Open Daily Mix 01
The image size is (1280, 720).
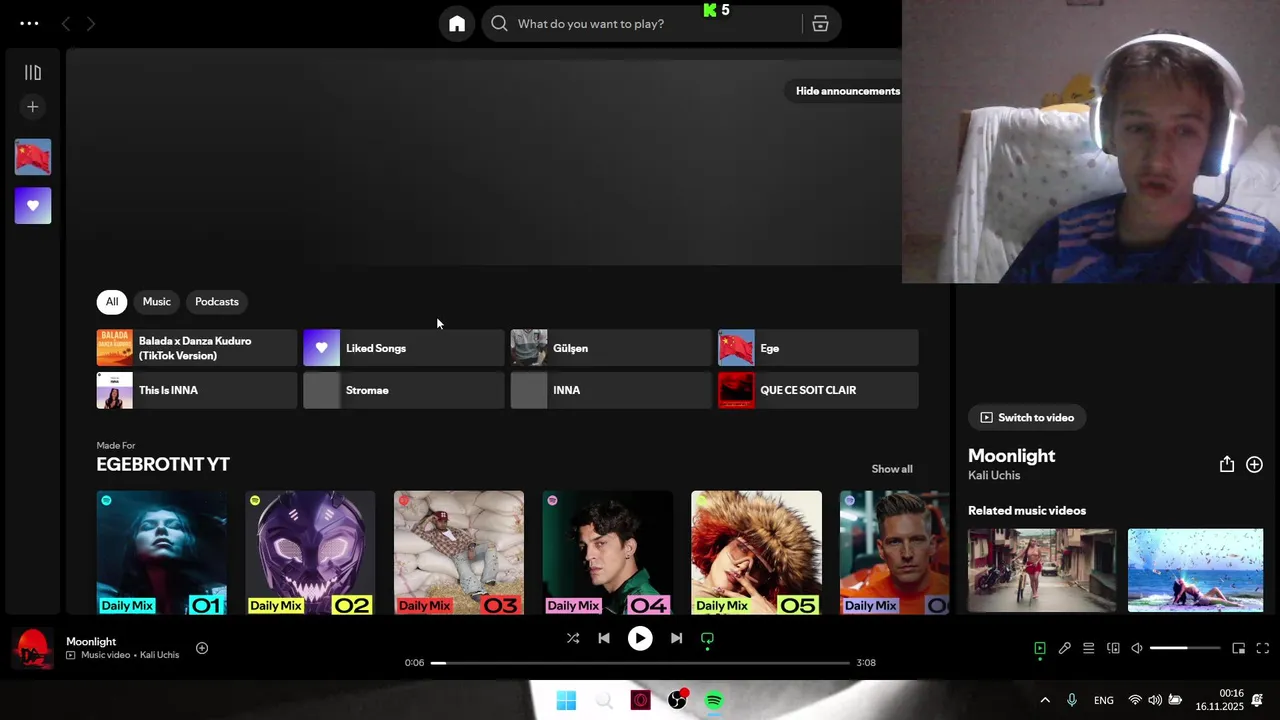[x=162, y=552]
